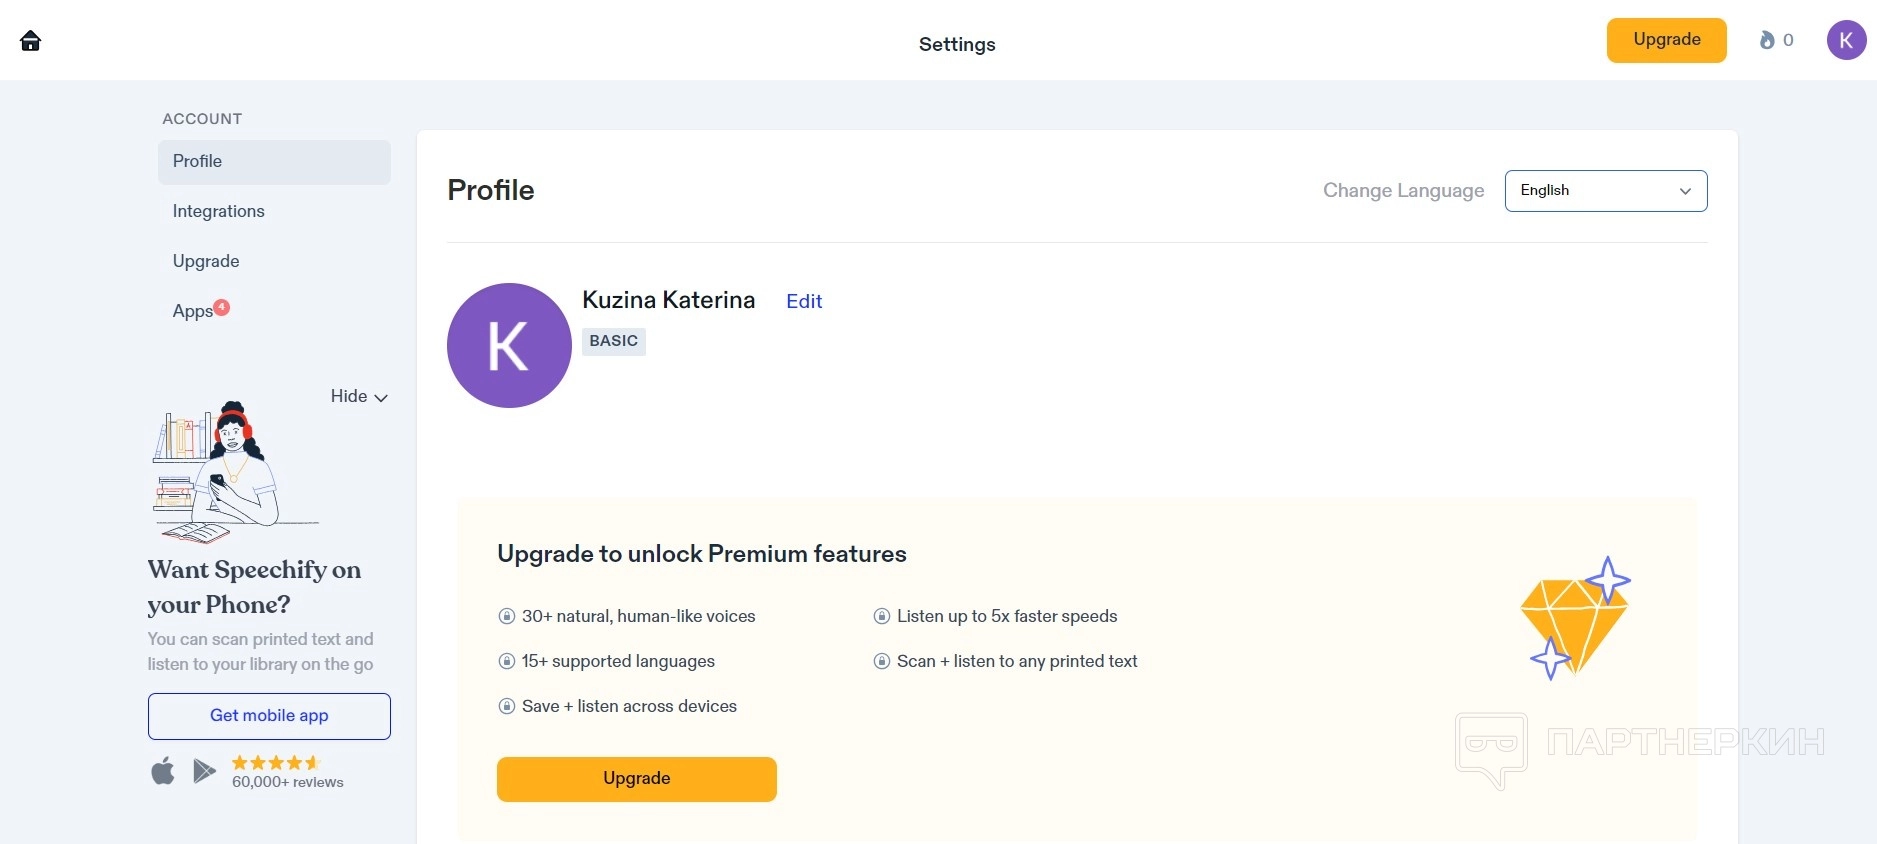The width and height of the screenshot is (1877, 844).
Task: Go to Upgrade in the account sidebar
Action: (x=206, y=262)
